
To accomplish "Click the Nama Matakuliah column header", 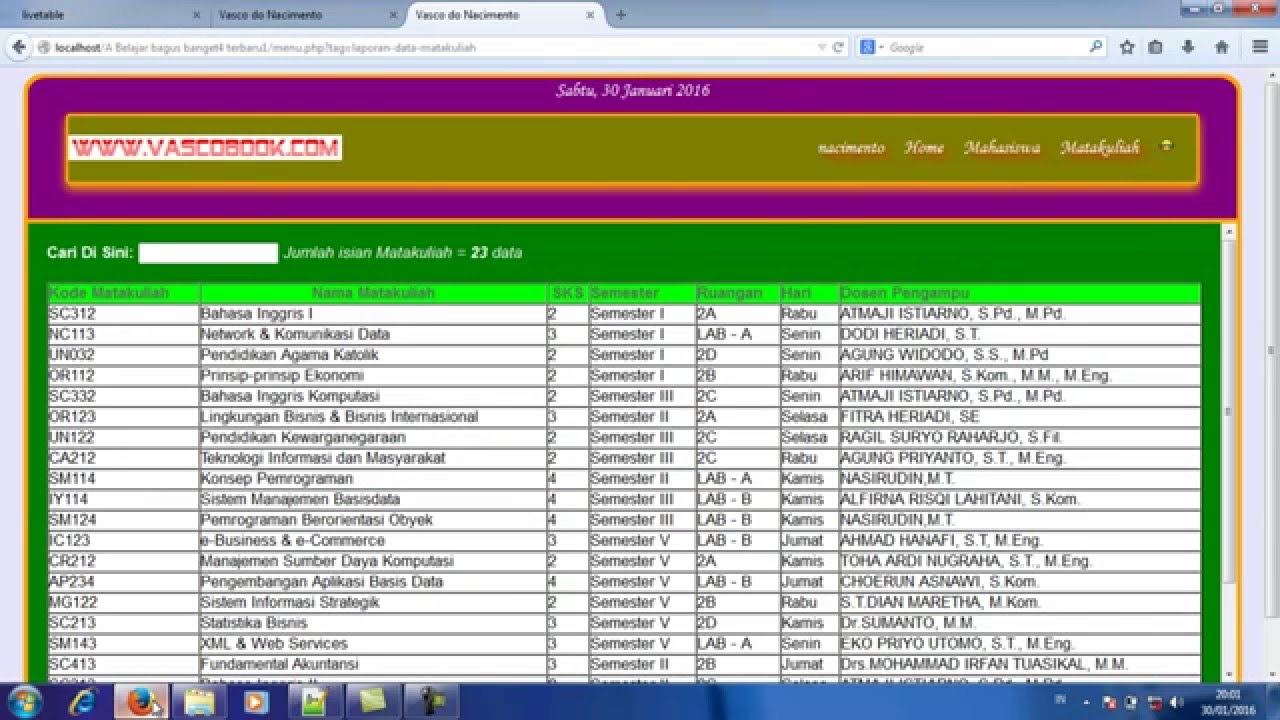I will point(373,293).
